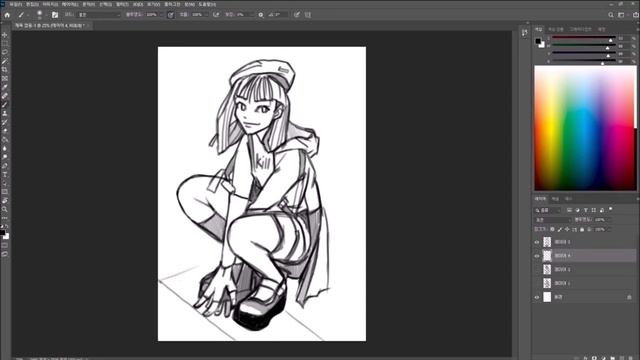640x360 pixels.
Task: Switch to the Channels tab
Action: point(555,199)
